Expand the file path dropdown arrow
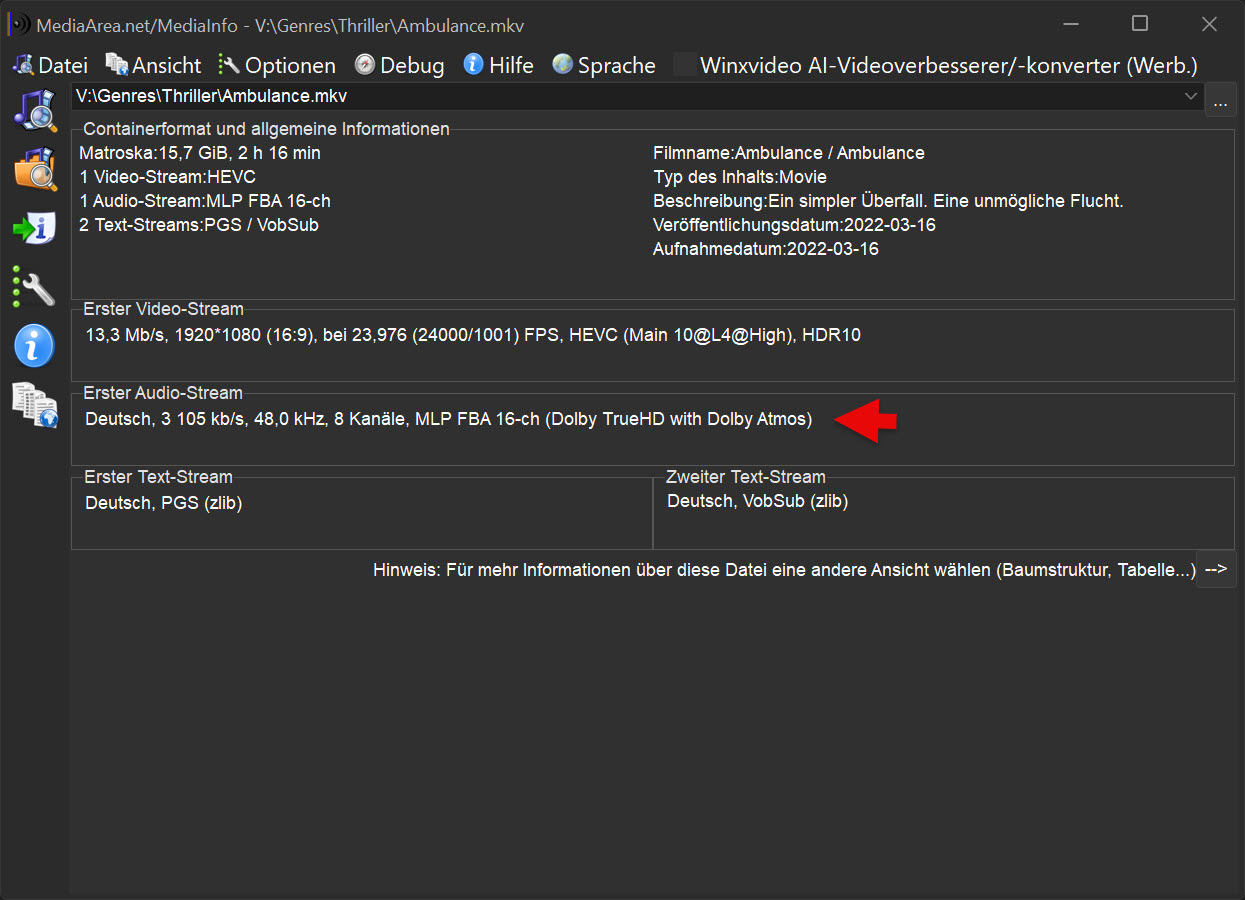Image resolution: width=1245 pixels, height=900 pixels. click(x=1191, y=96)
